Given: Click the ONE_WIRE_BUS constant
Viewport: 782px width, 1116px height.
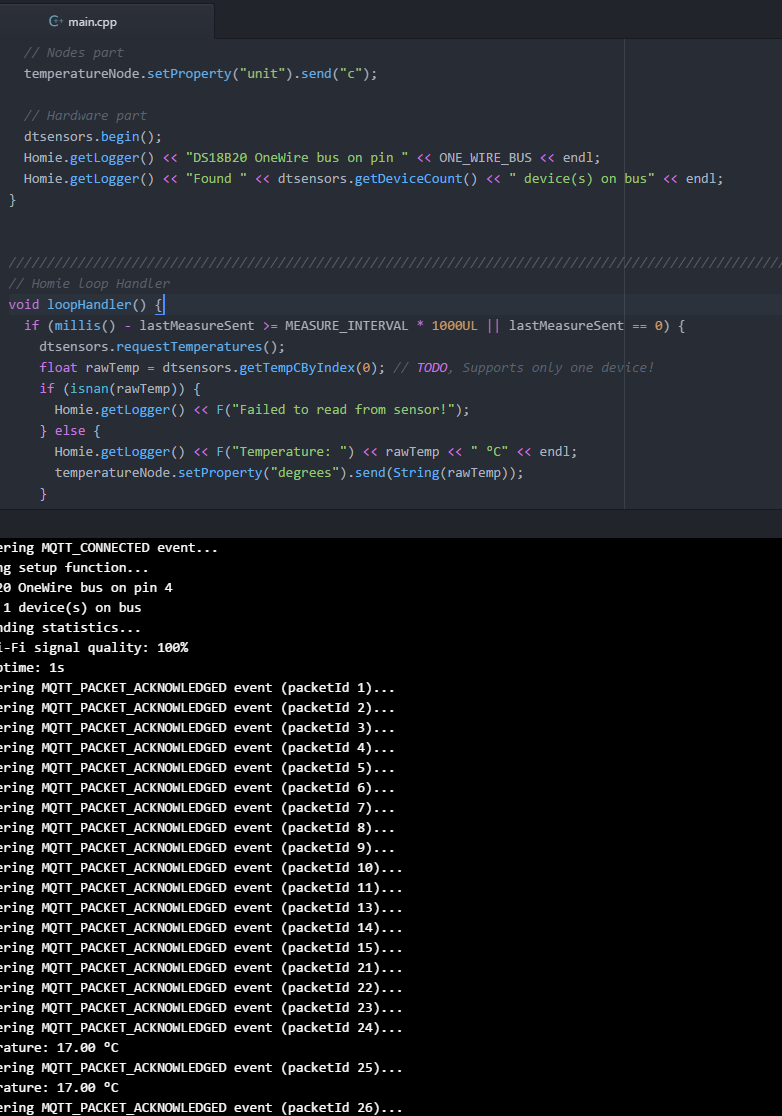Looking at the screenshot, I should [x=485, y=157].
